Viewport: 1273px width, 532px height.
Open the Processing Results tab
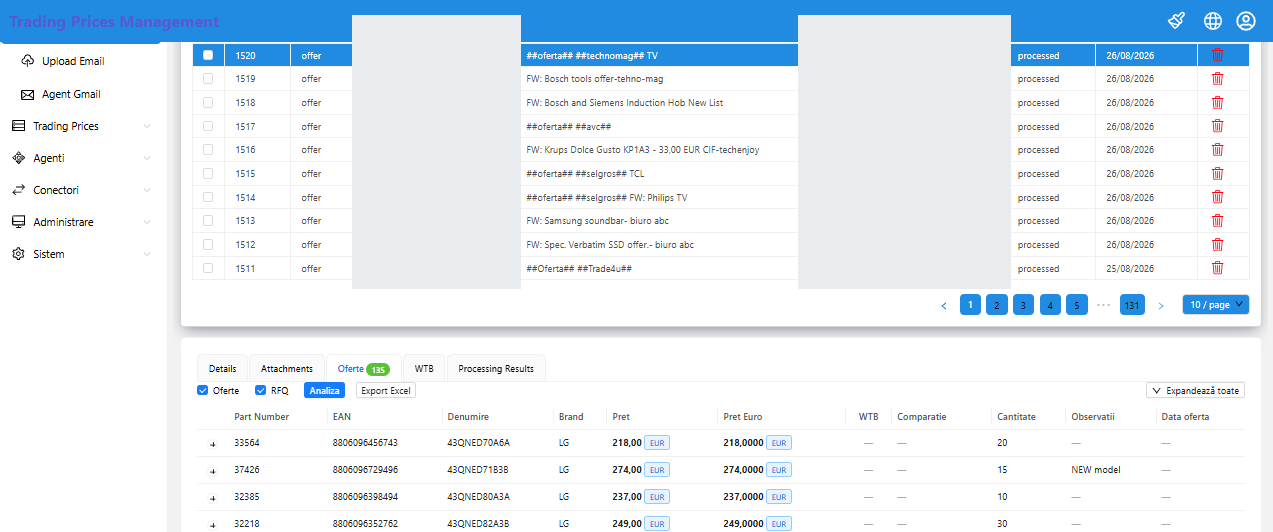tap(496, 369)
